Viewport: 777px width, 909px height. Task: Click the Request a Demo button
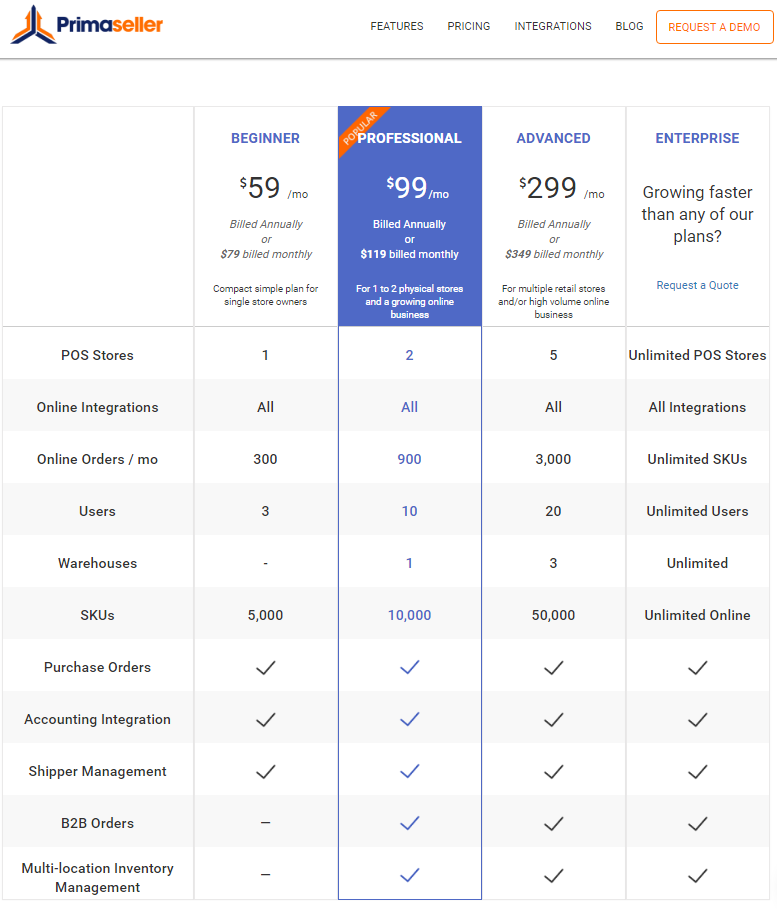click(714, 27)
